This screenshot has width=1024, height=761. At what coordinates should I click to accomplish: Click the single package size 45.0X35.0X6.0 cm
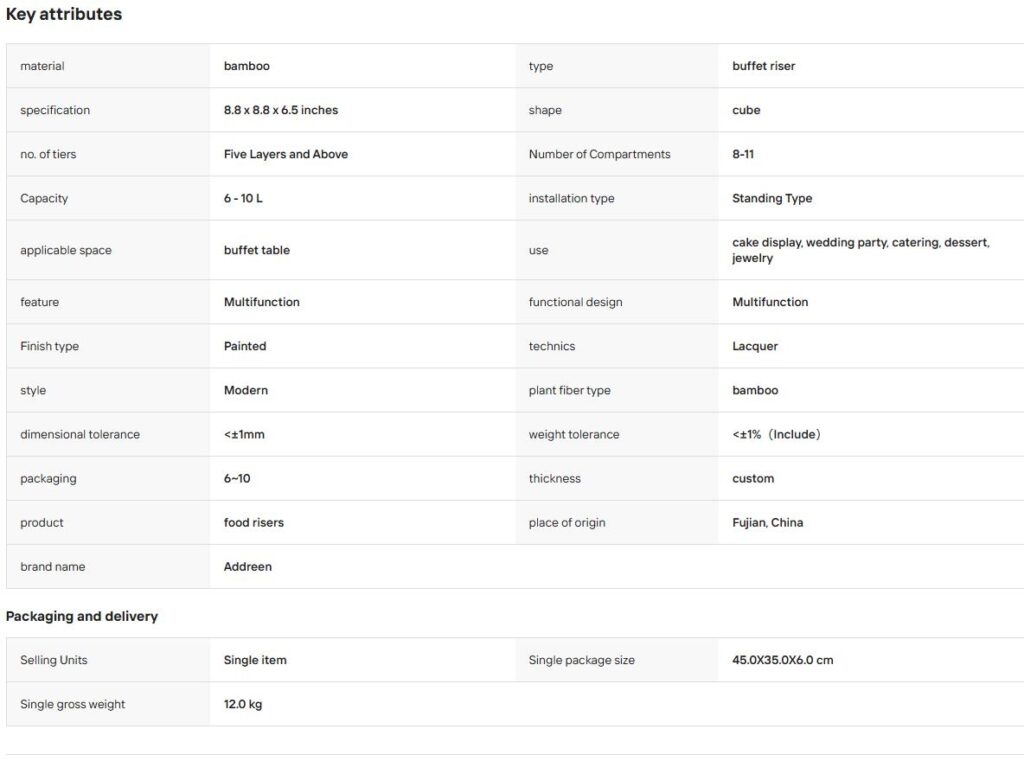tap(782, 660)
